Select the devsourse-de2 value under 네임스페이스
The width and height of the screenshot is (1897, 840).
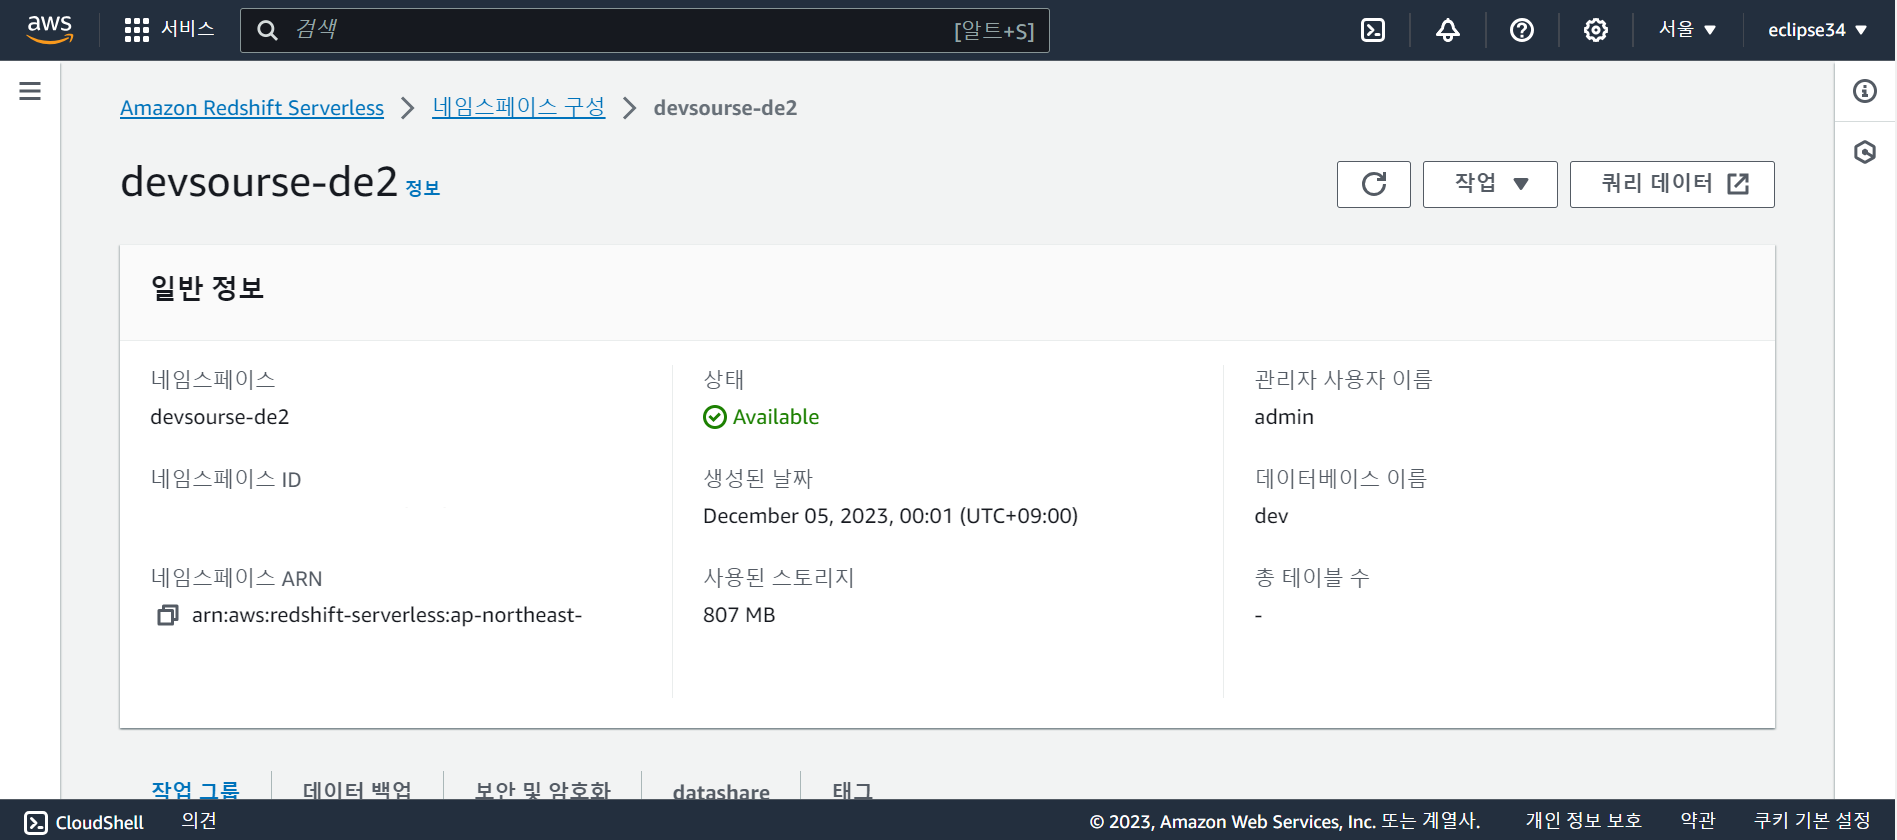(x=219, y=417)
